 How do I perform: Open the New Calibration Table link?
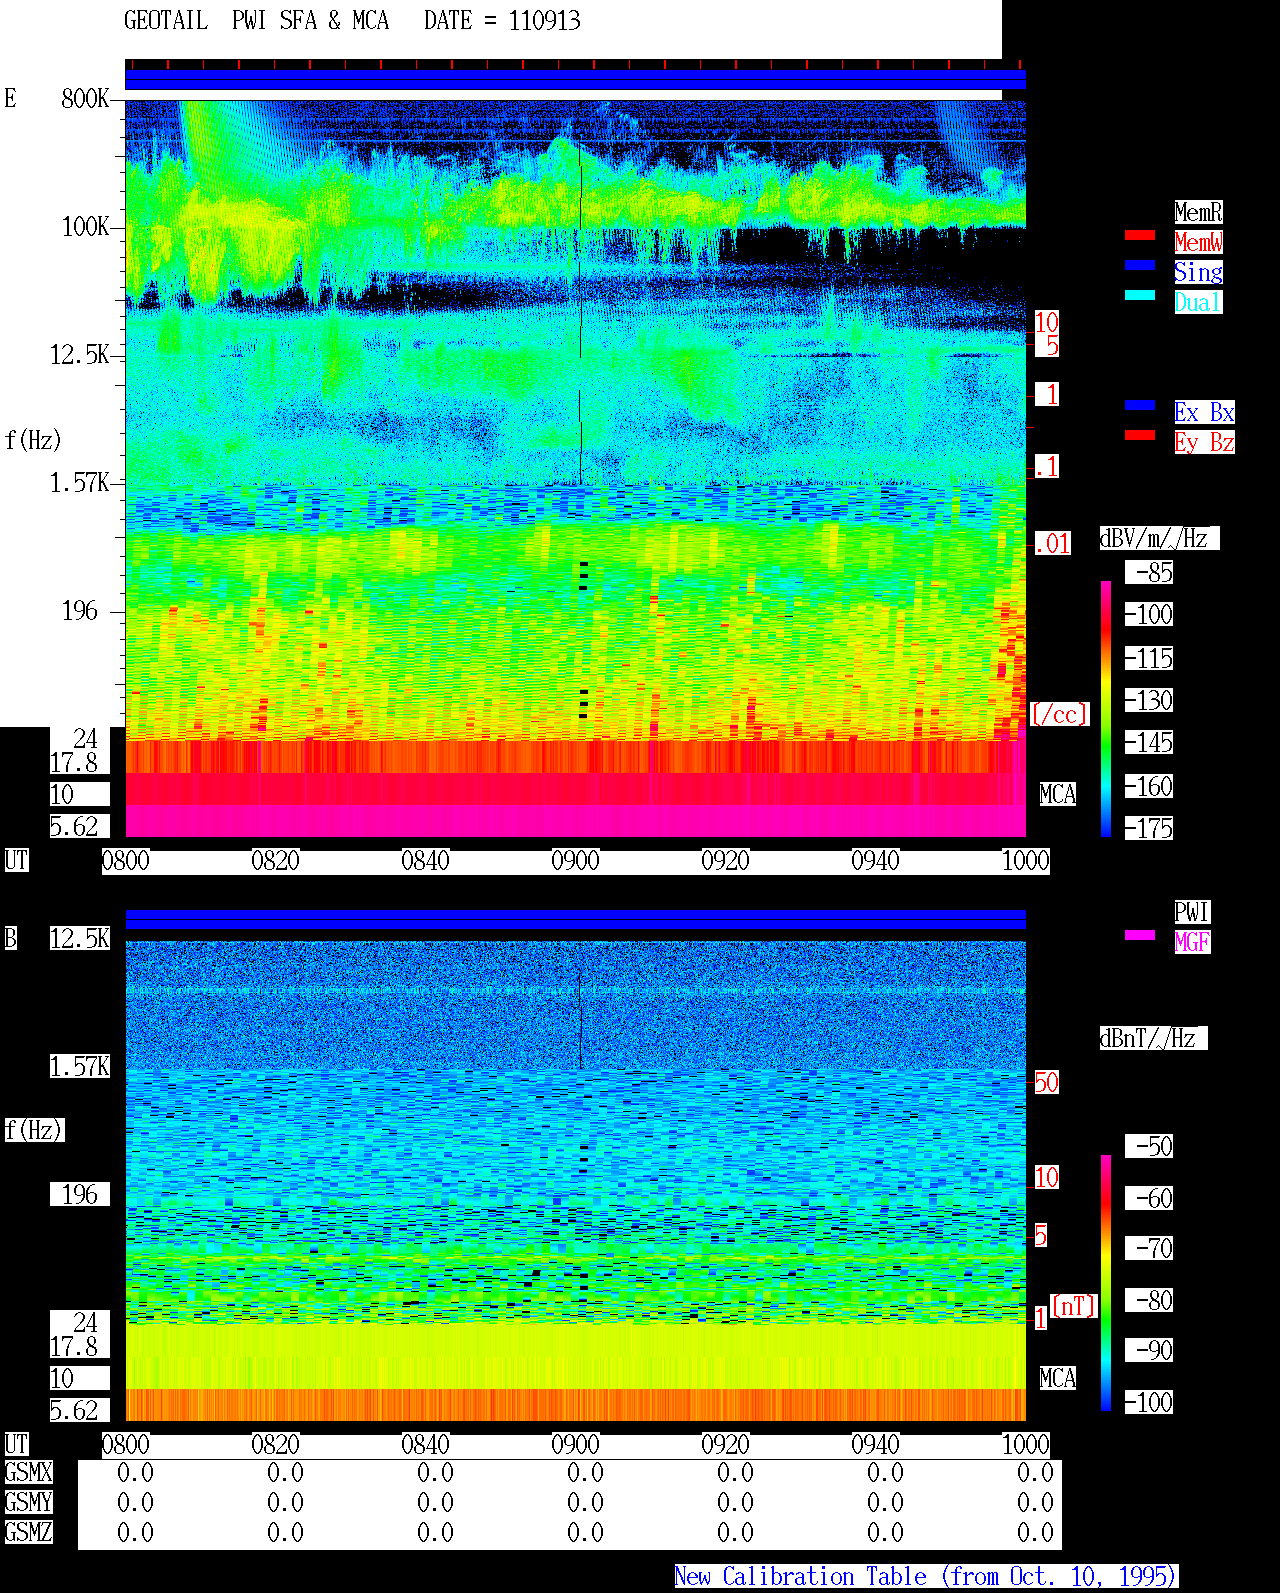(925, 1576)
